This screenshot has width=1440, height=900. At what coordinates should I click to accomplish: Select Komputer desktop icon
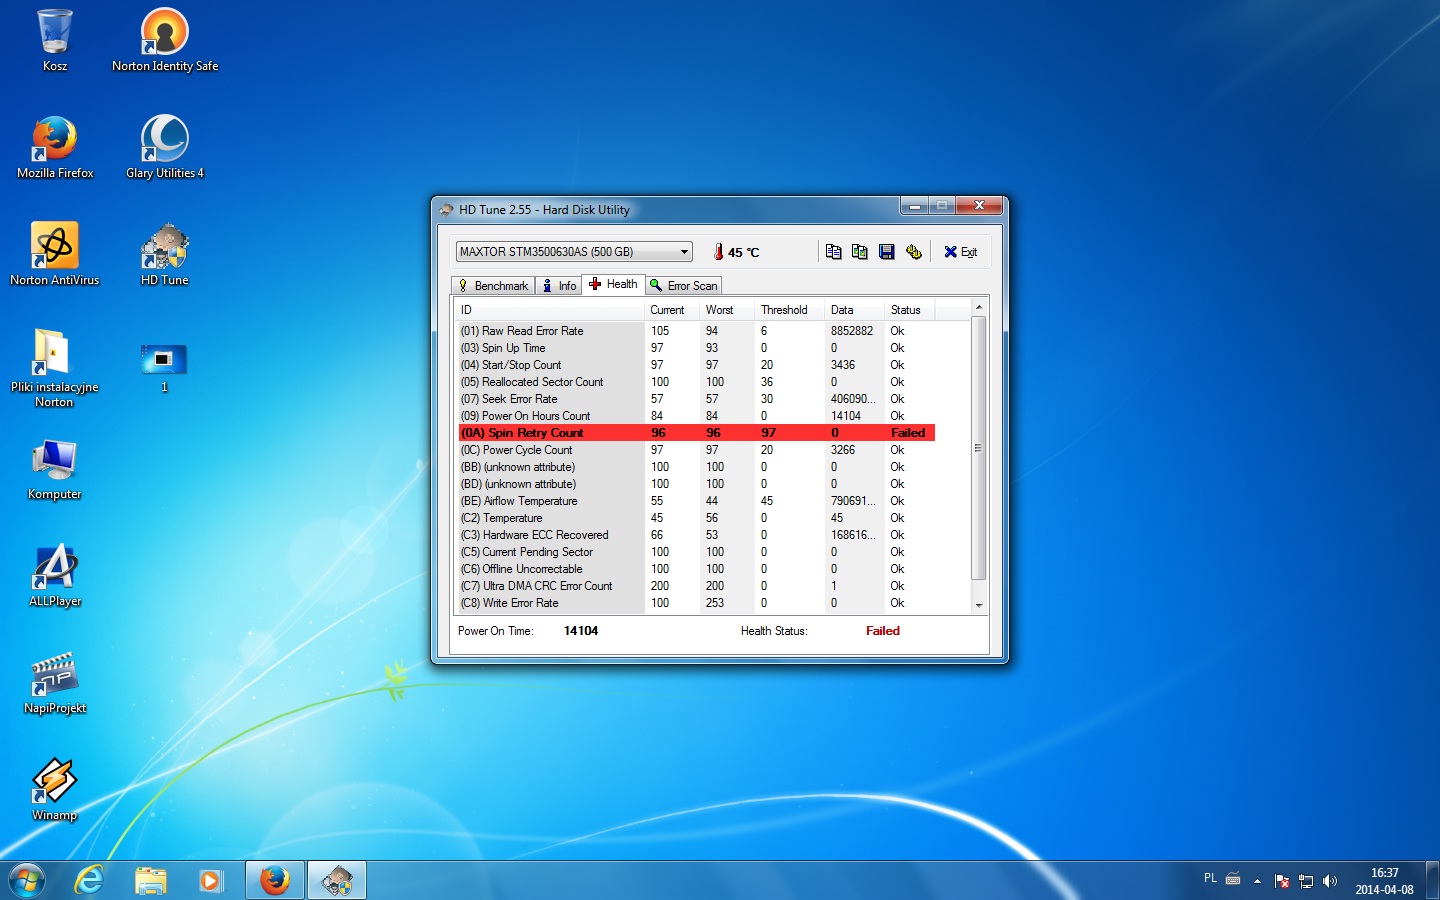[x=55, y=470]
